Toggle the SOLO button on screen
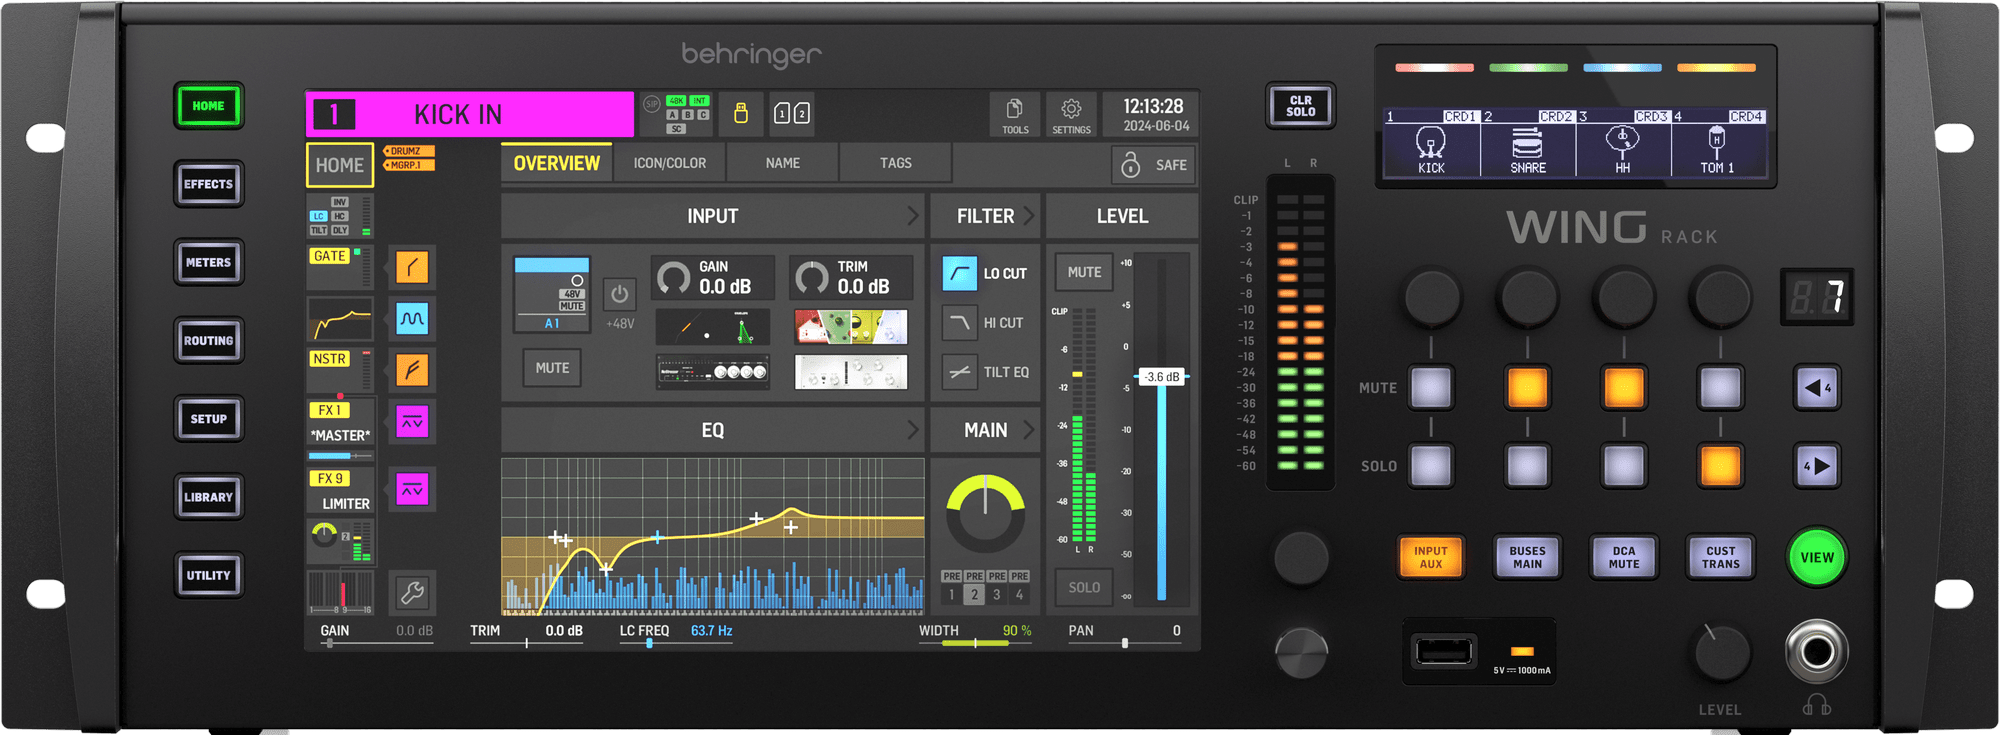2000x735 pixels. point(1084,588)
